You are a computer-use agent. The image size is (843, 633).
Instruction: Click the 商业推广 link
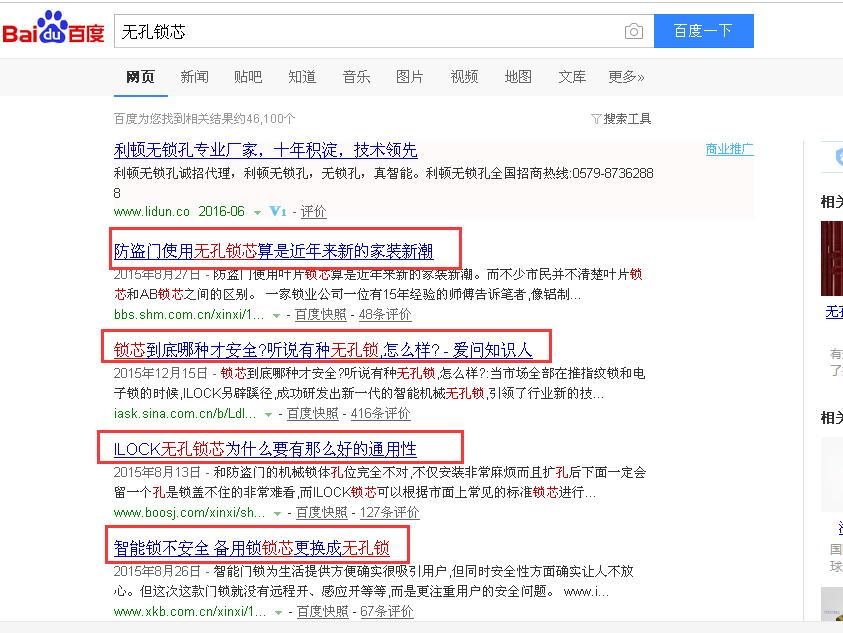pyautogui.click(x=730, y=149)
